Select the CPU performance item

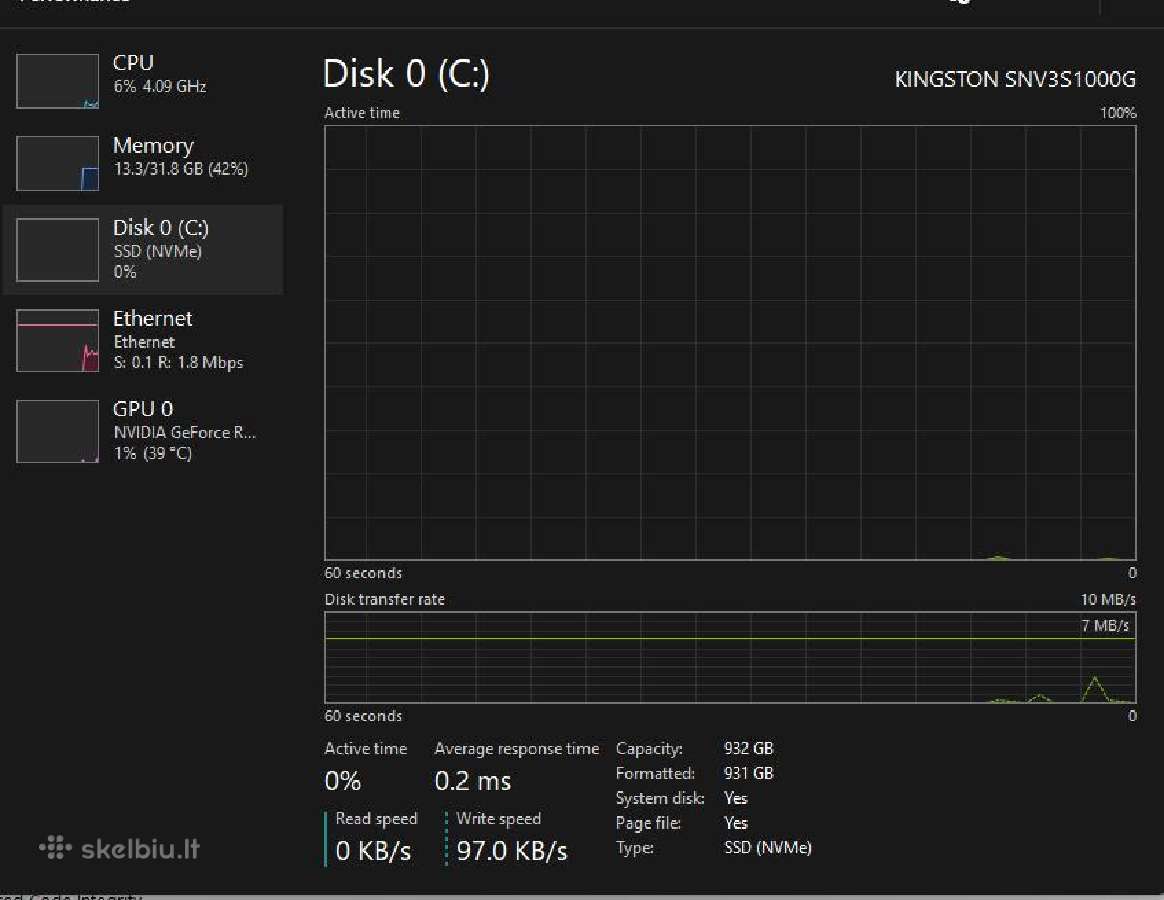tap(143, 81)
